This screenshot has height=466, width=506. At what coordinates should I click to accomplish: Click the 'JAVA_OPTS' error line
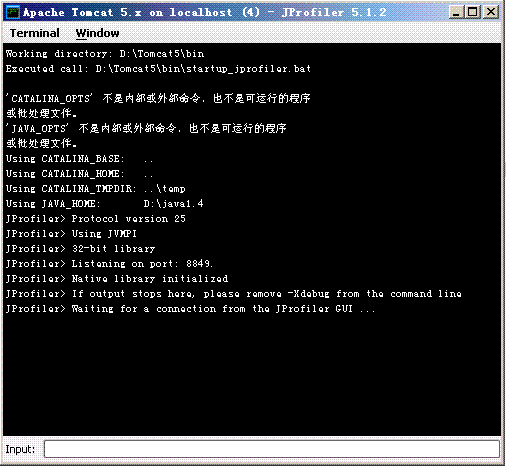coord(146,128)
